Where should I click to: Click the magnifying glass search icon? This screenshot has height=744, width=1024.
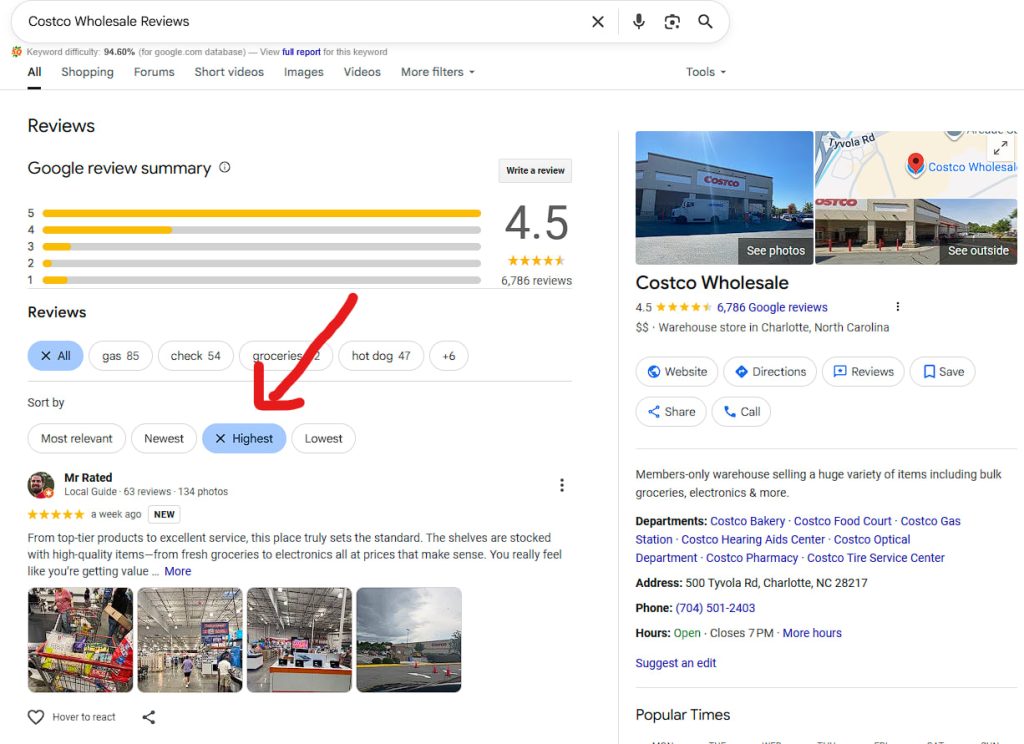tap(705, 22)
